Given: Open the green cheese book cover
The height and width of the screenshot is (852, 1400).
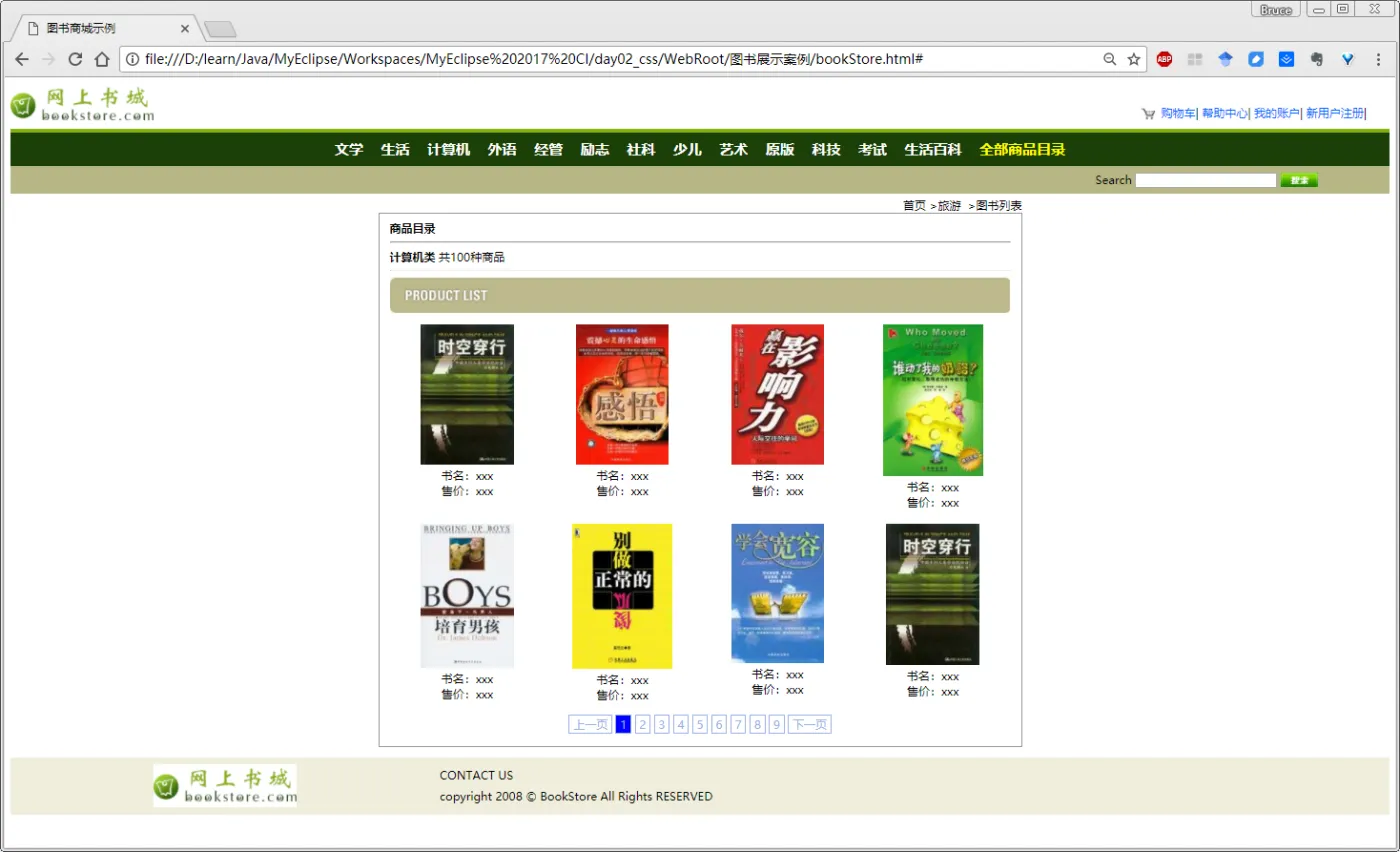Looking at the screenshot, I should [933, 400].
